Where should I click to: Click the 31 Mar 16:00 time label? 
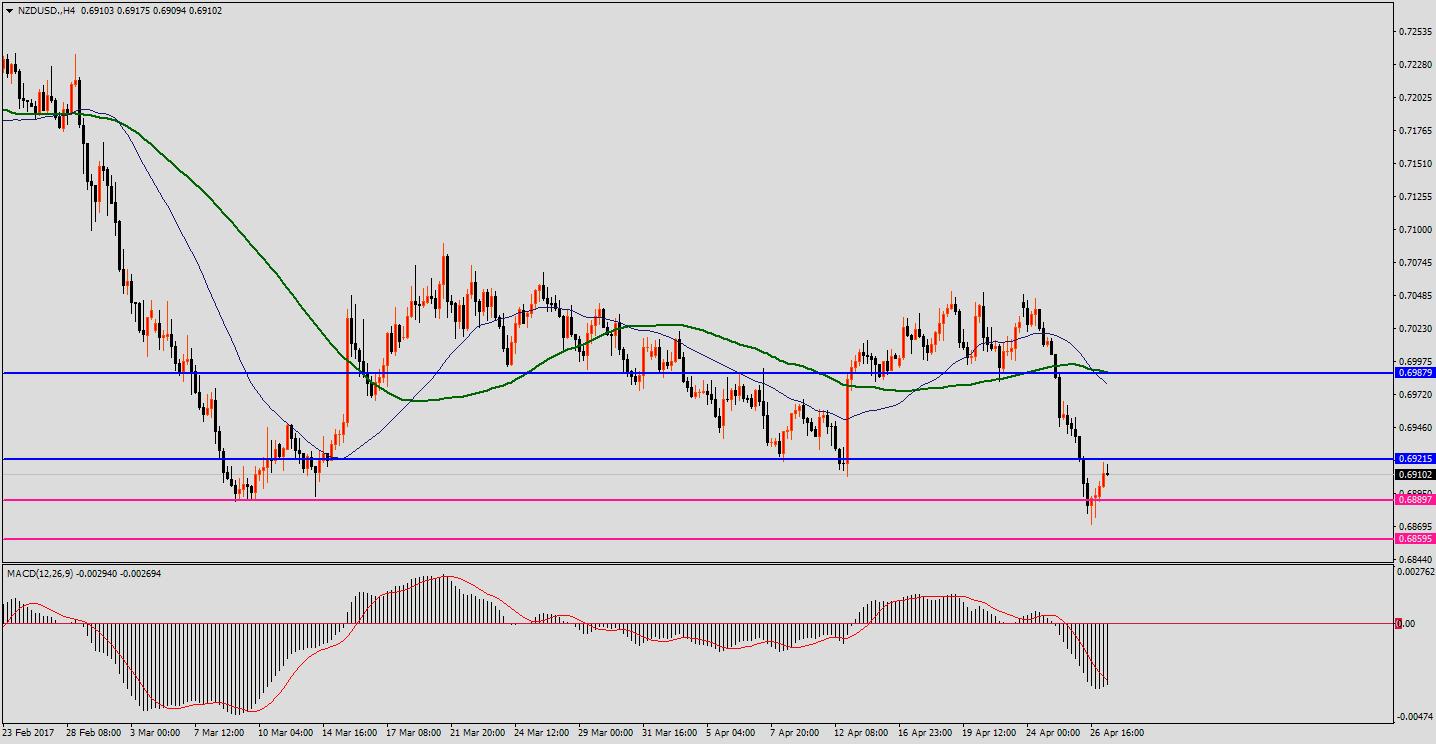click(x=669, y=733)
